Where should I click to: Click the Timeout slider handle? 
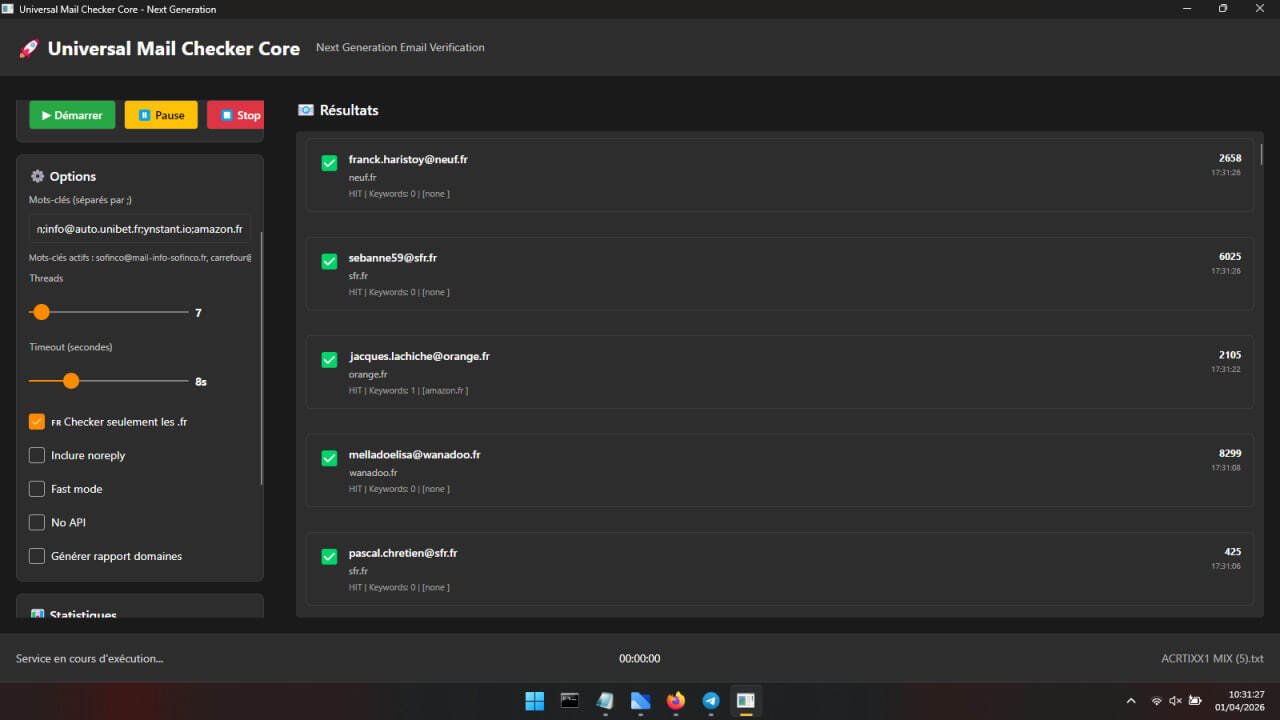click(71, 381)
